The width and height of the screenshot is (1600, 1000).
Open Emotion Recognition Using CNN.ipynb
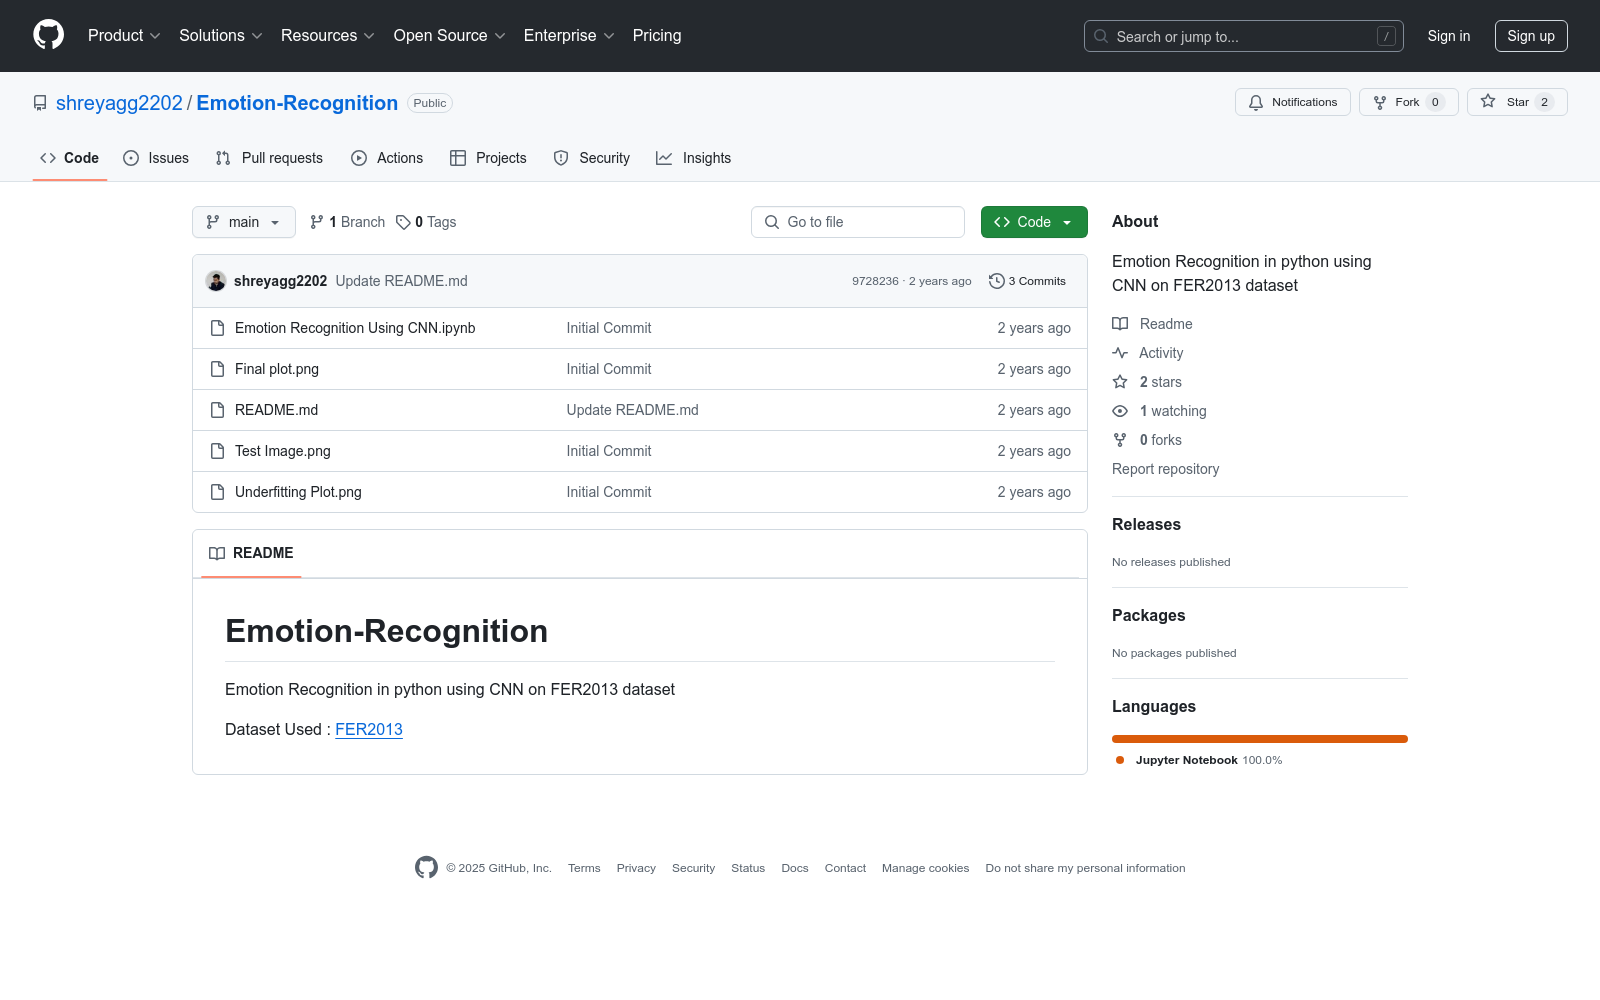(355, 328)
